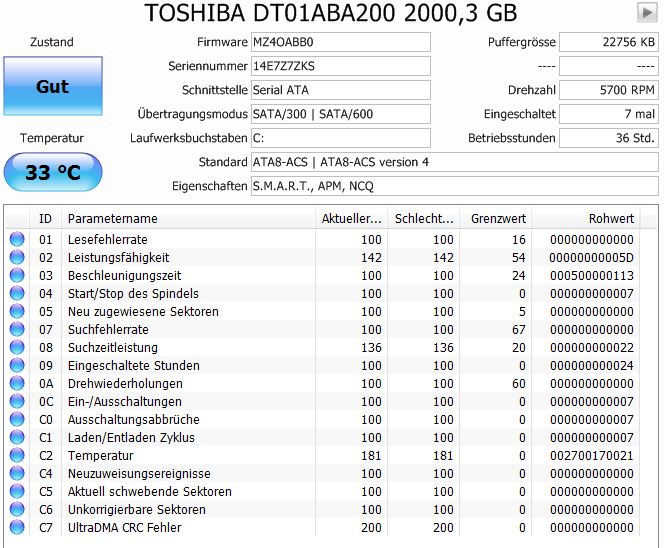The width and height of the screenshot is (664, 548).
Task: Click the Laufwerksbuchstaben field C:
Action: tap(341, 138)
